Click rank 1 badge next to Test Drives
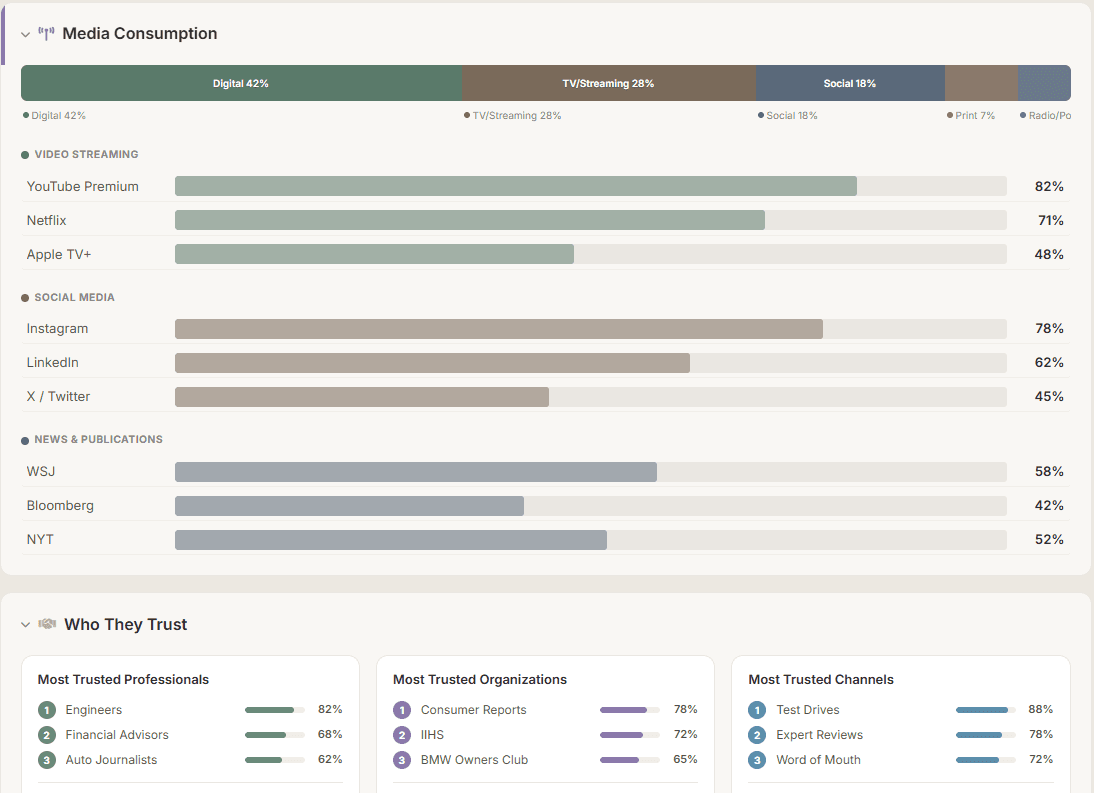 [757, 710]
